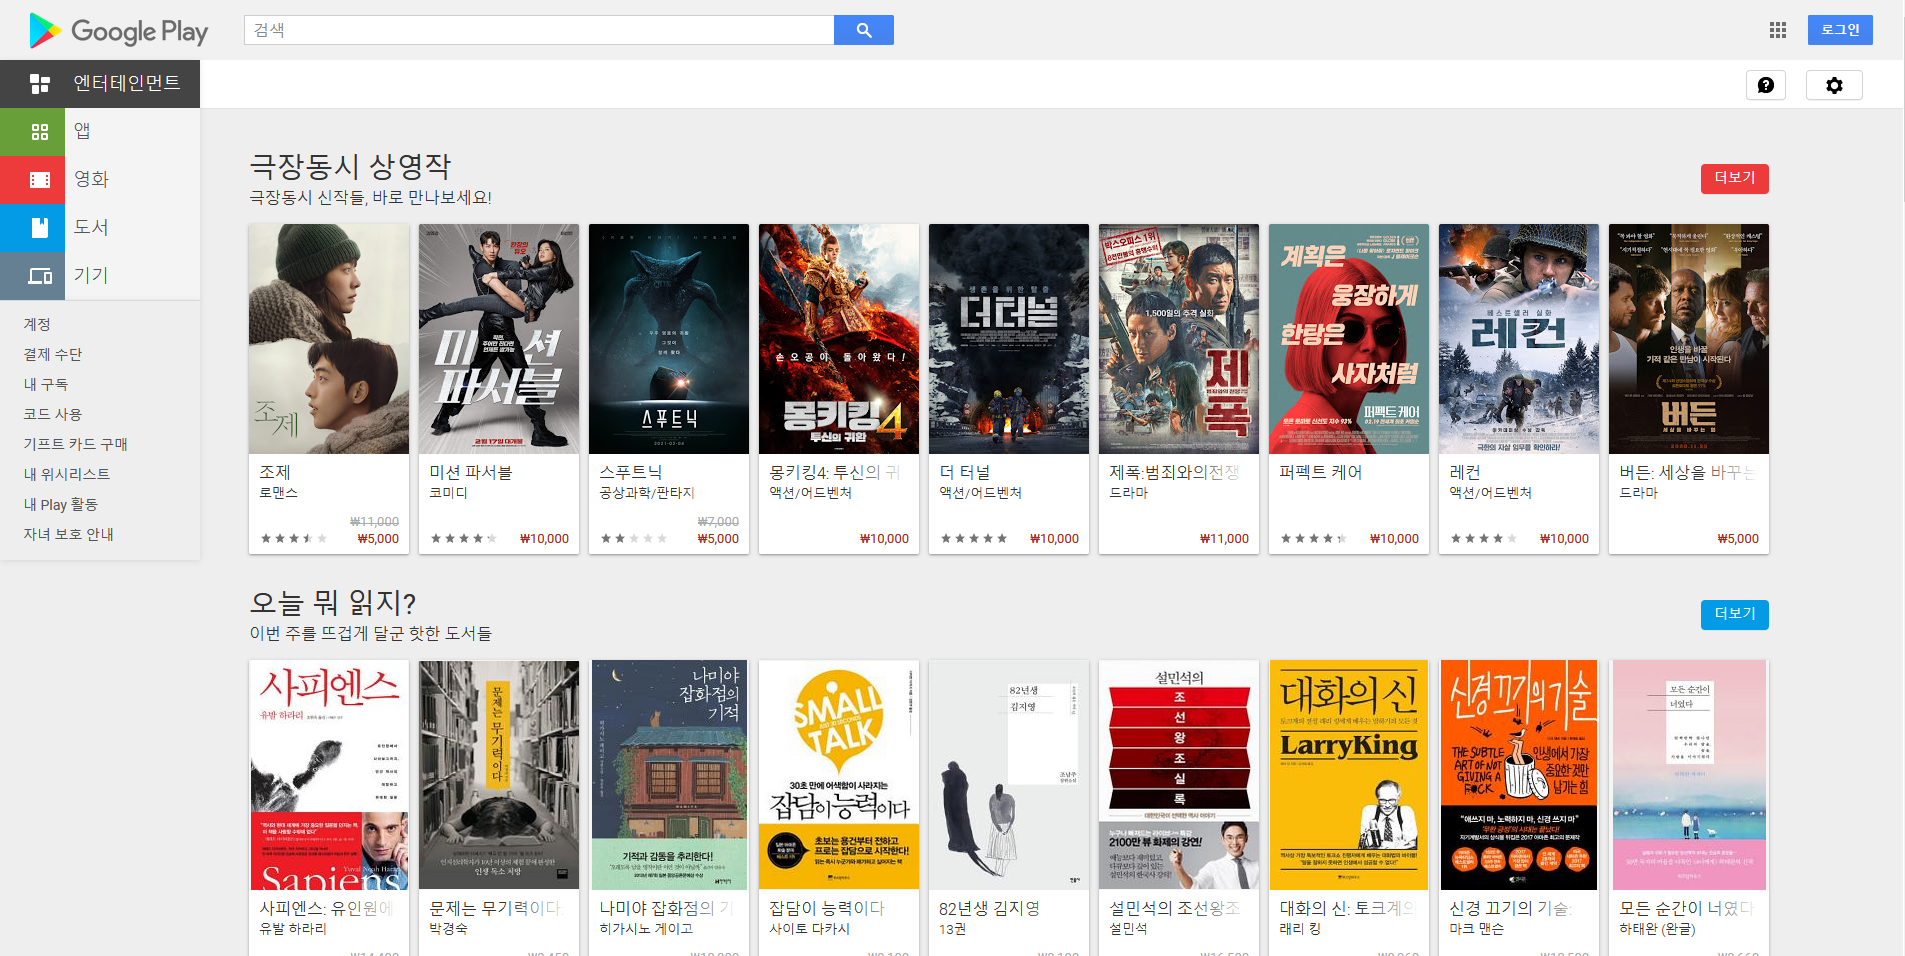This screenshot has width=1905, height=956.
Task: Open the 퍼펙트 케어 movie poster
Action: point(1349,339)
